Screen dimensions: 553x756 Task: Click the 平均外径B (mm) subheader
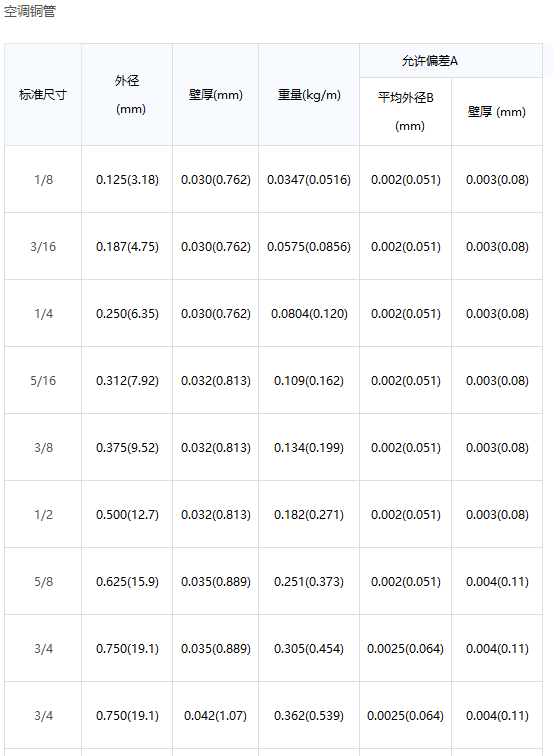[x=405, y=112]
